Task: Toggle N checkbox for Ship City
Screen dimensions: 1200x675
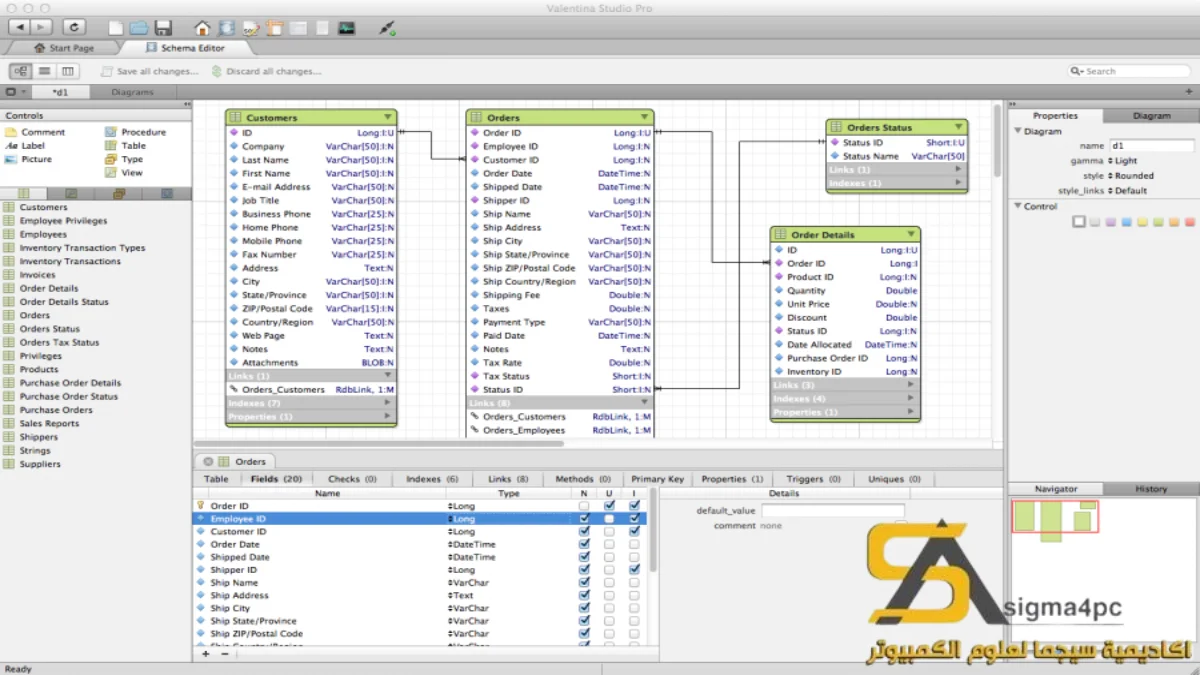Action: pos(584,608)
